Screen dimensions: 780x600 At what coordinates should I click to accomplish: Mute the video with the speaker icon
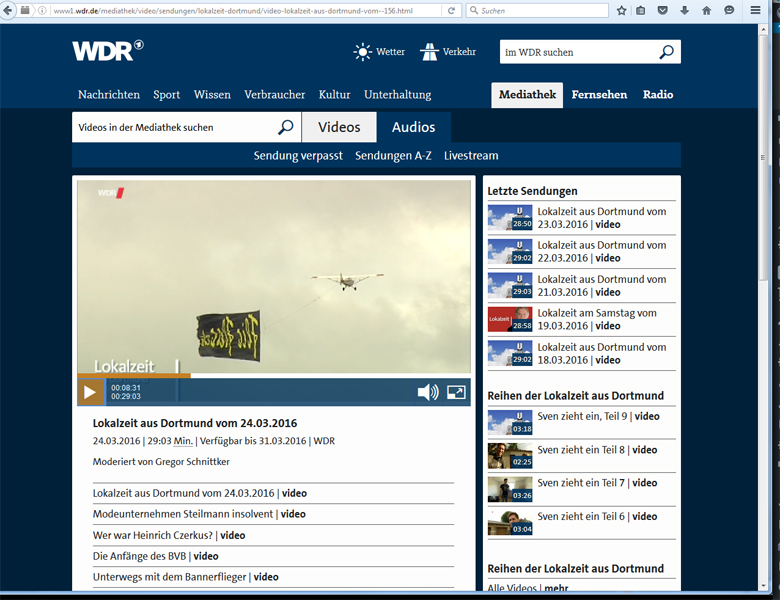point(428,392)
